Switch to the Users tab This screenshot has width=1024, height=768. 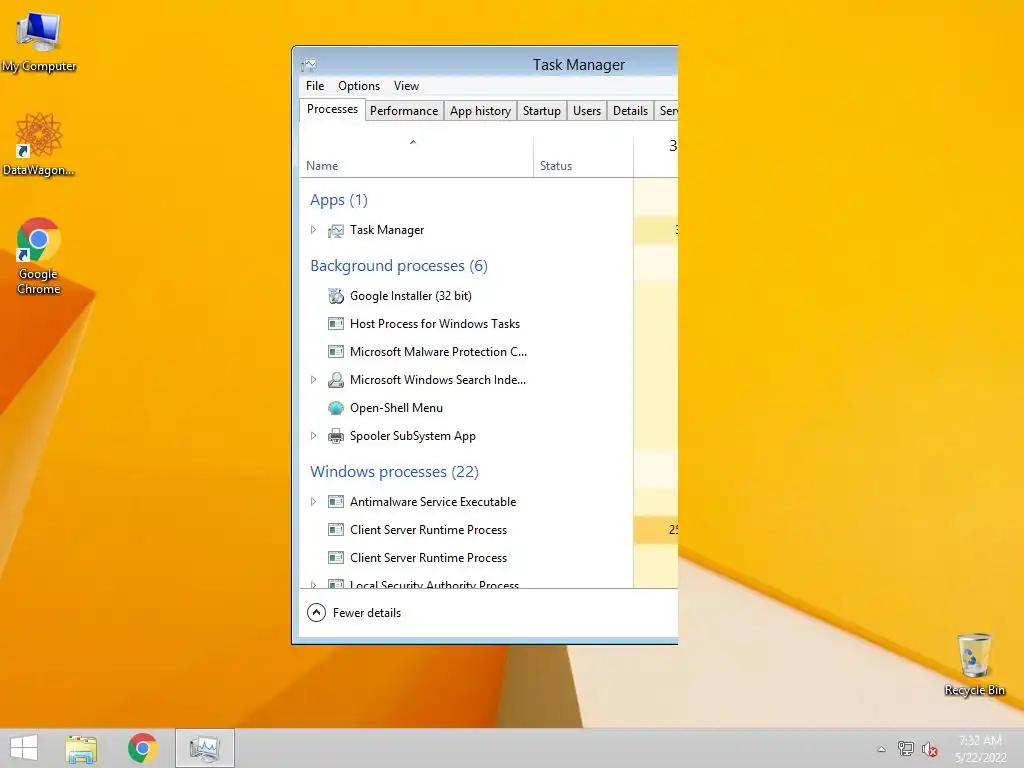click(586, 111)
